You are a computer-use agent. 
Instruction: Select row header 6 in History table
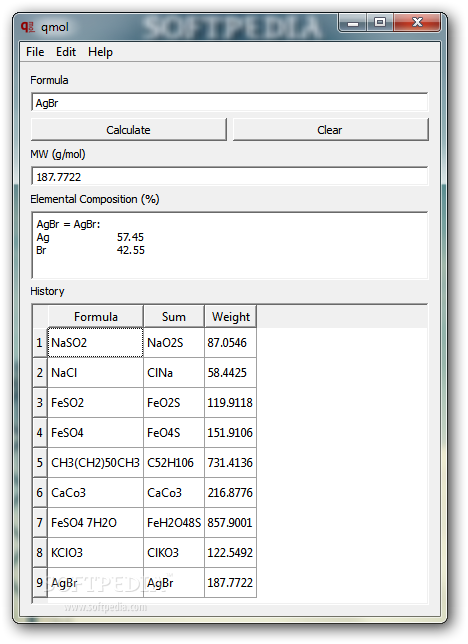(40, 492)
